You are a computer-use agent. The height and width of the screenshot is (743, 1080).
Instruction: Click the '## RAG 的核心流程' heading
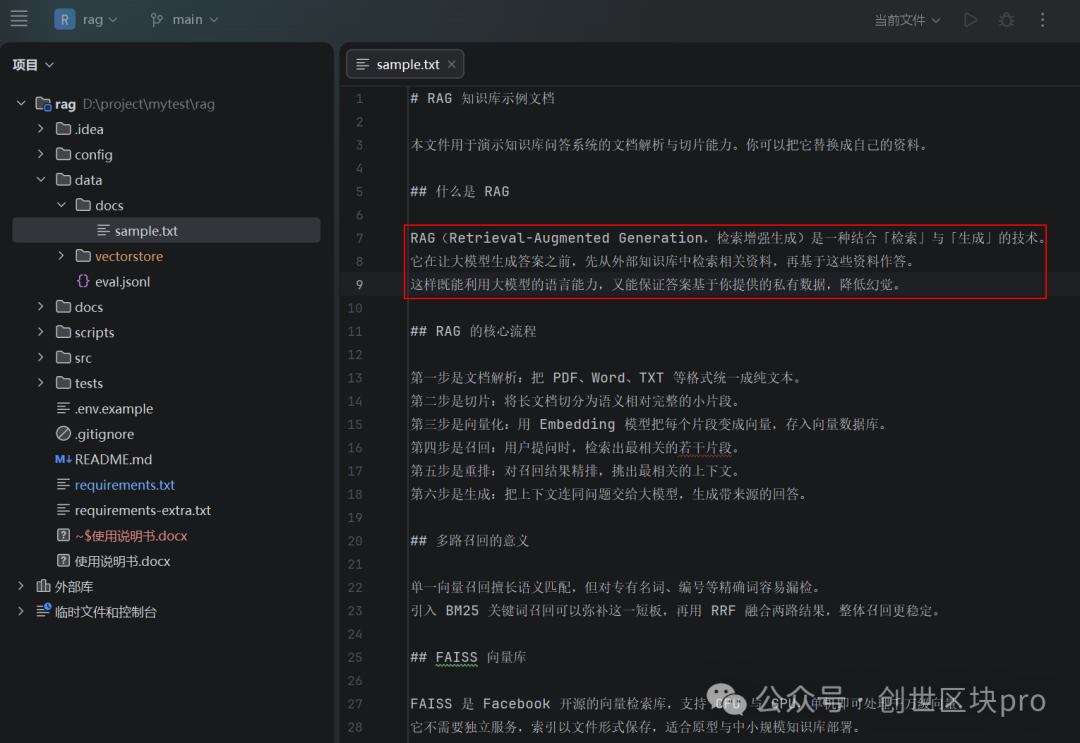pos(473,331)
